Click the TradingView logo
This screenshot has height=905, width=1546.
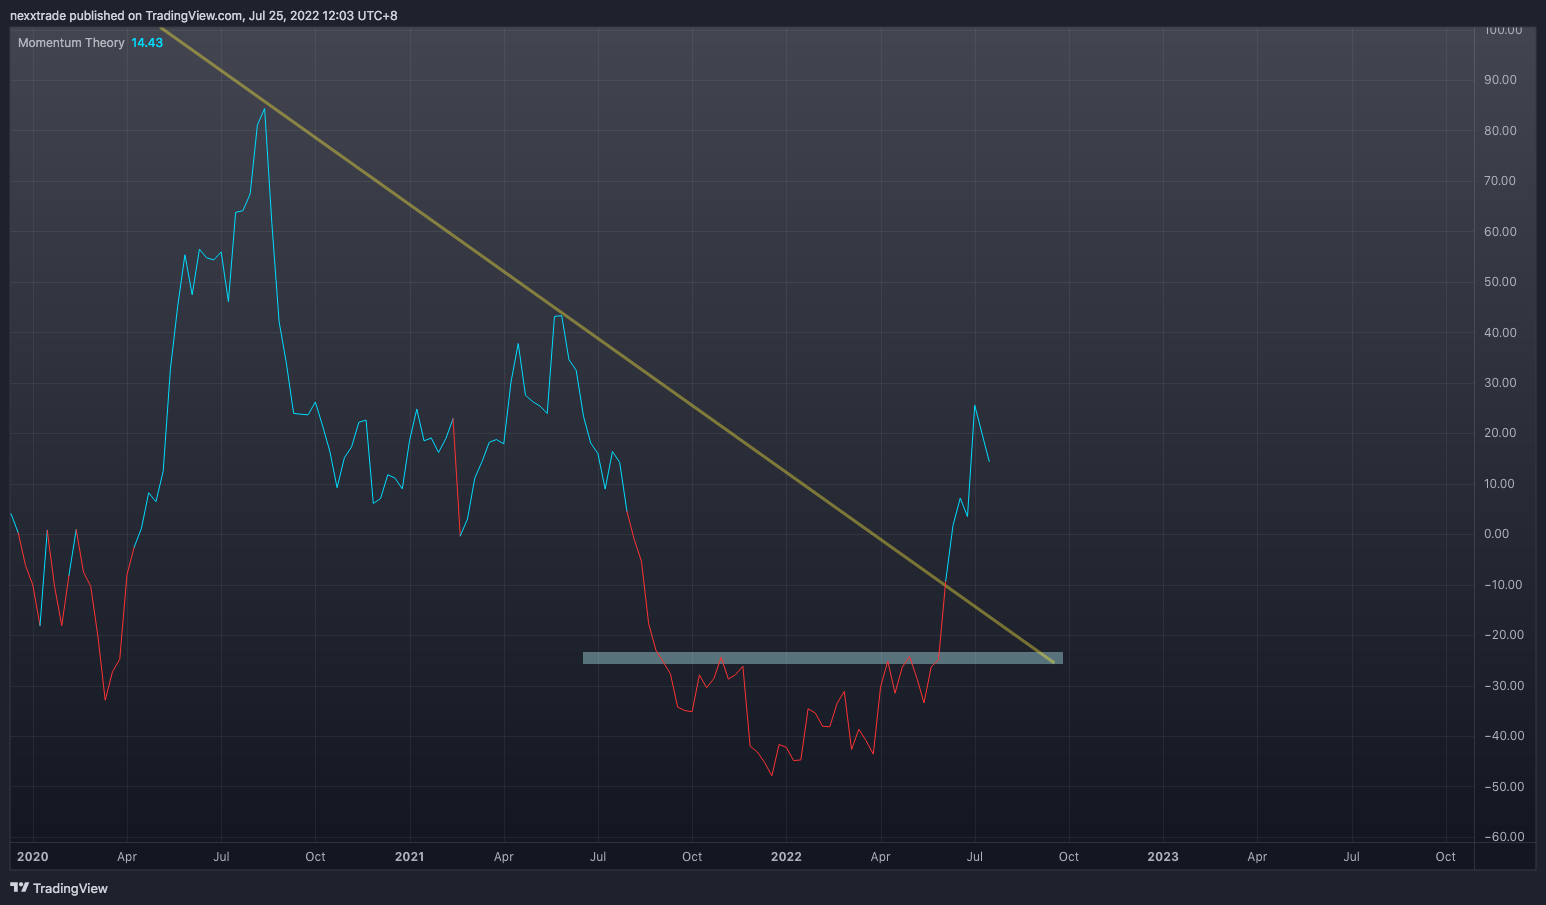click(59, 888)
